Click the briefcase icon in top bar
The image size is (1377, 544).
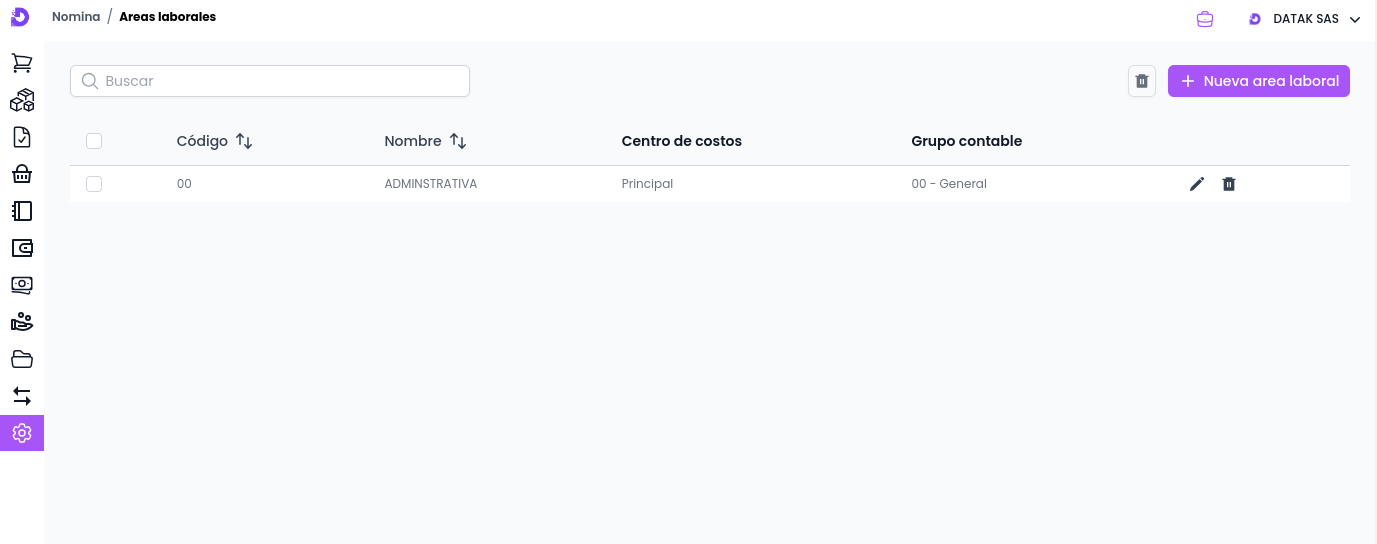point(1205,19)
